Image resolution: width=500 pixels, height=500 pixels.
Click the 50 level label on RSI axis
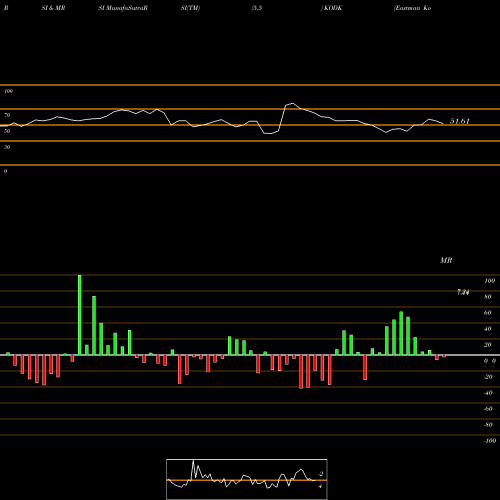coord(7,131)
